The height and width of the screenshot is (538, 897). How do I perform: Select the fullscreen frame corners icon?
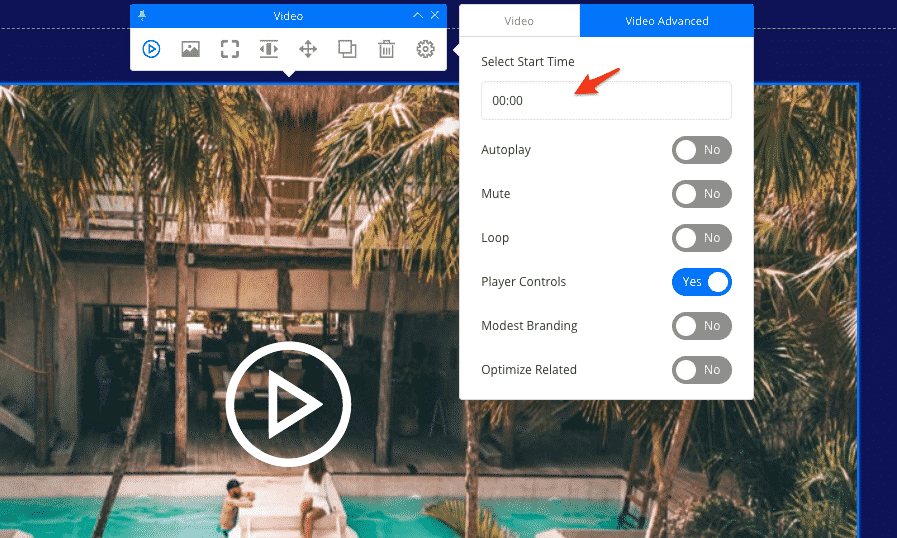click(x=230, y=49)
